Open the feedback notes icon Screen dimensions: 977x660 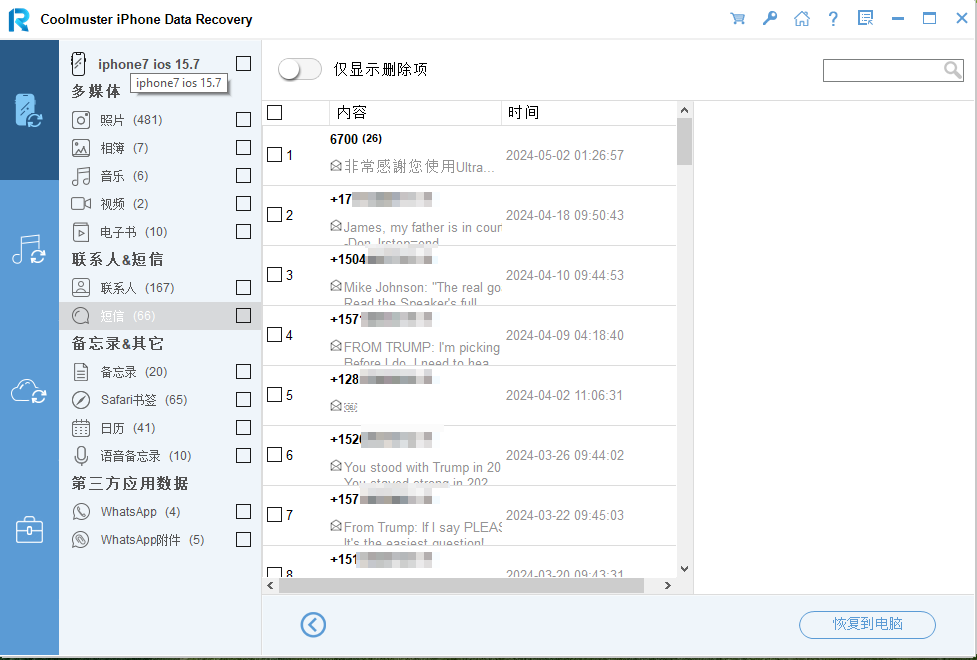865,19
